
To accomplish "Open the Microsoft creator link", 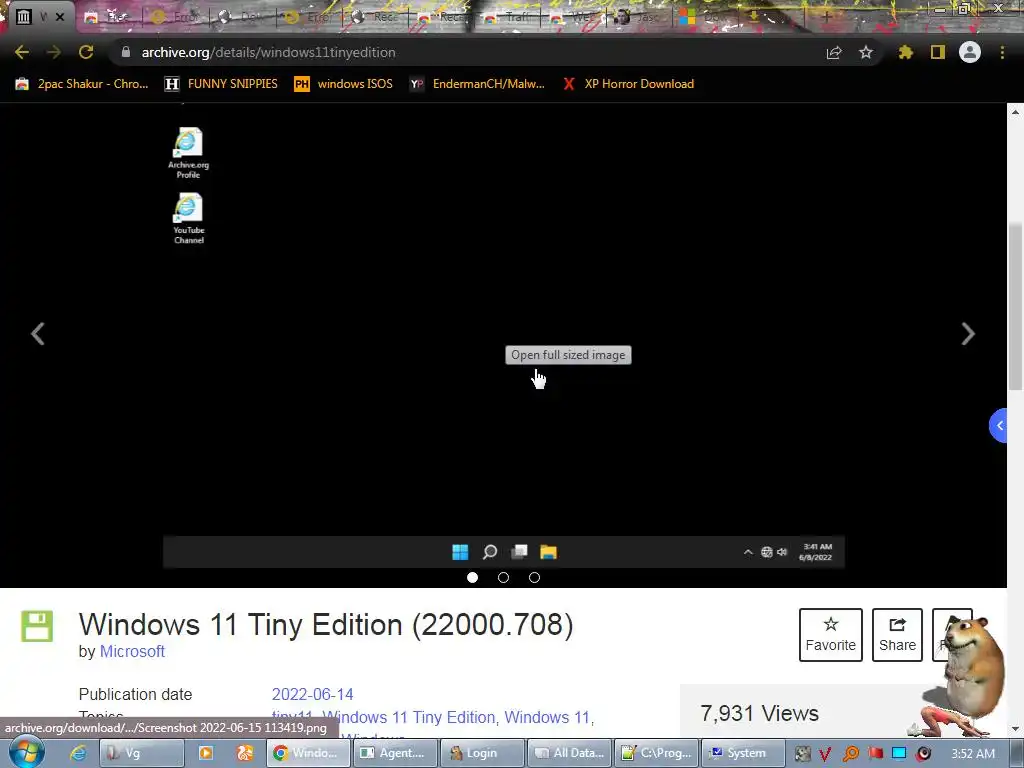I will point(132,651).
